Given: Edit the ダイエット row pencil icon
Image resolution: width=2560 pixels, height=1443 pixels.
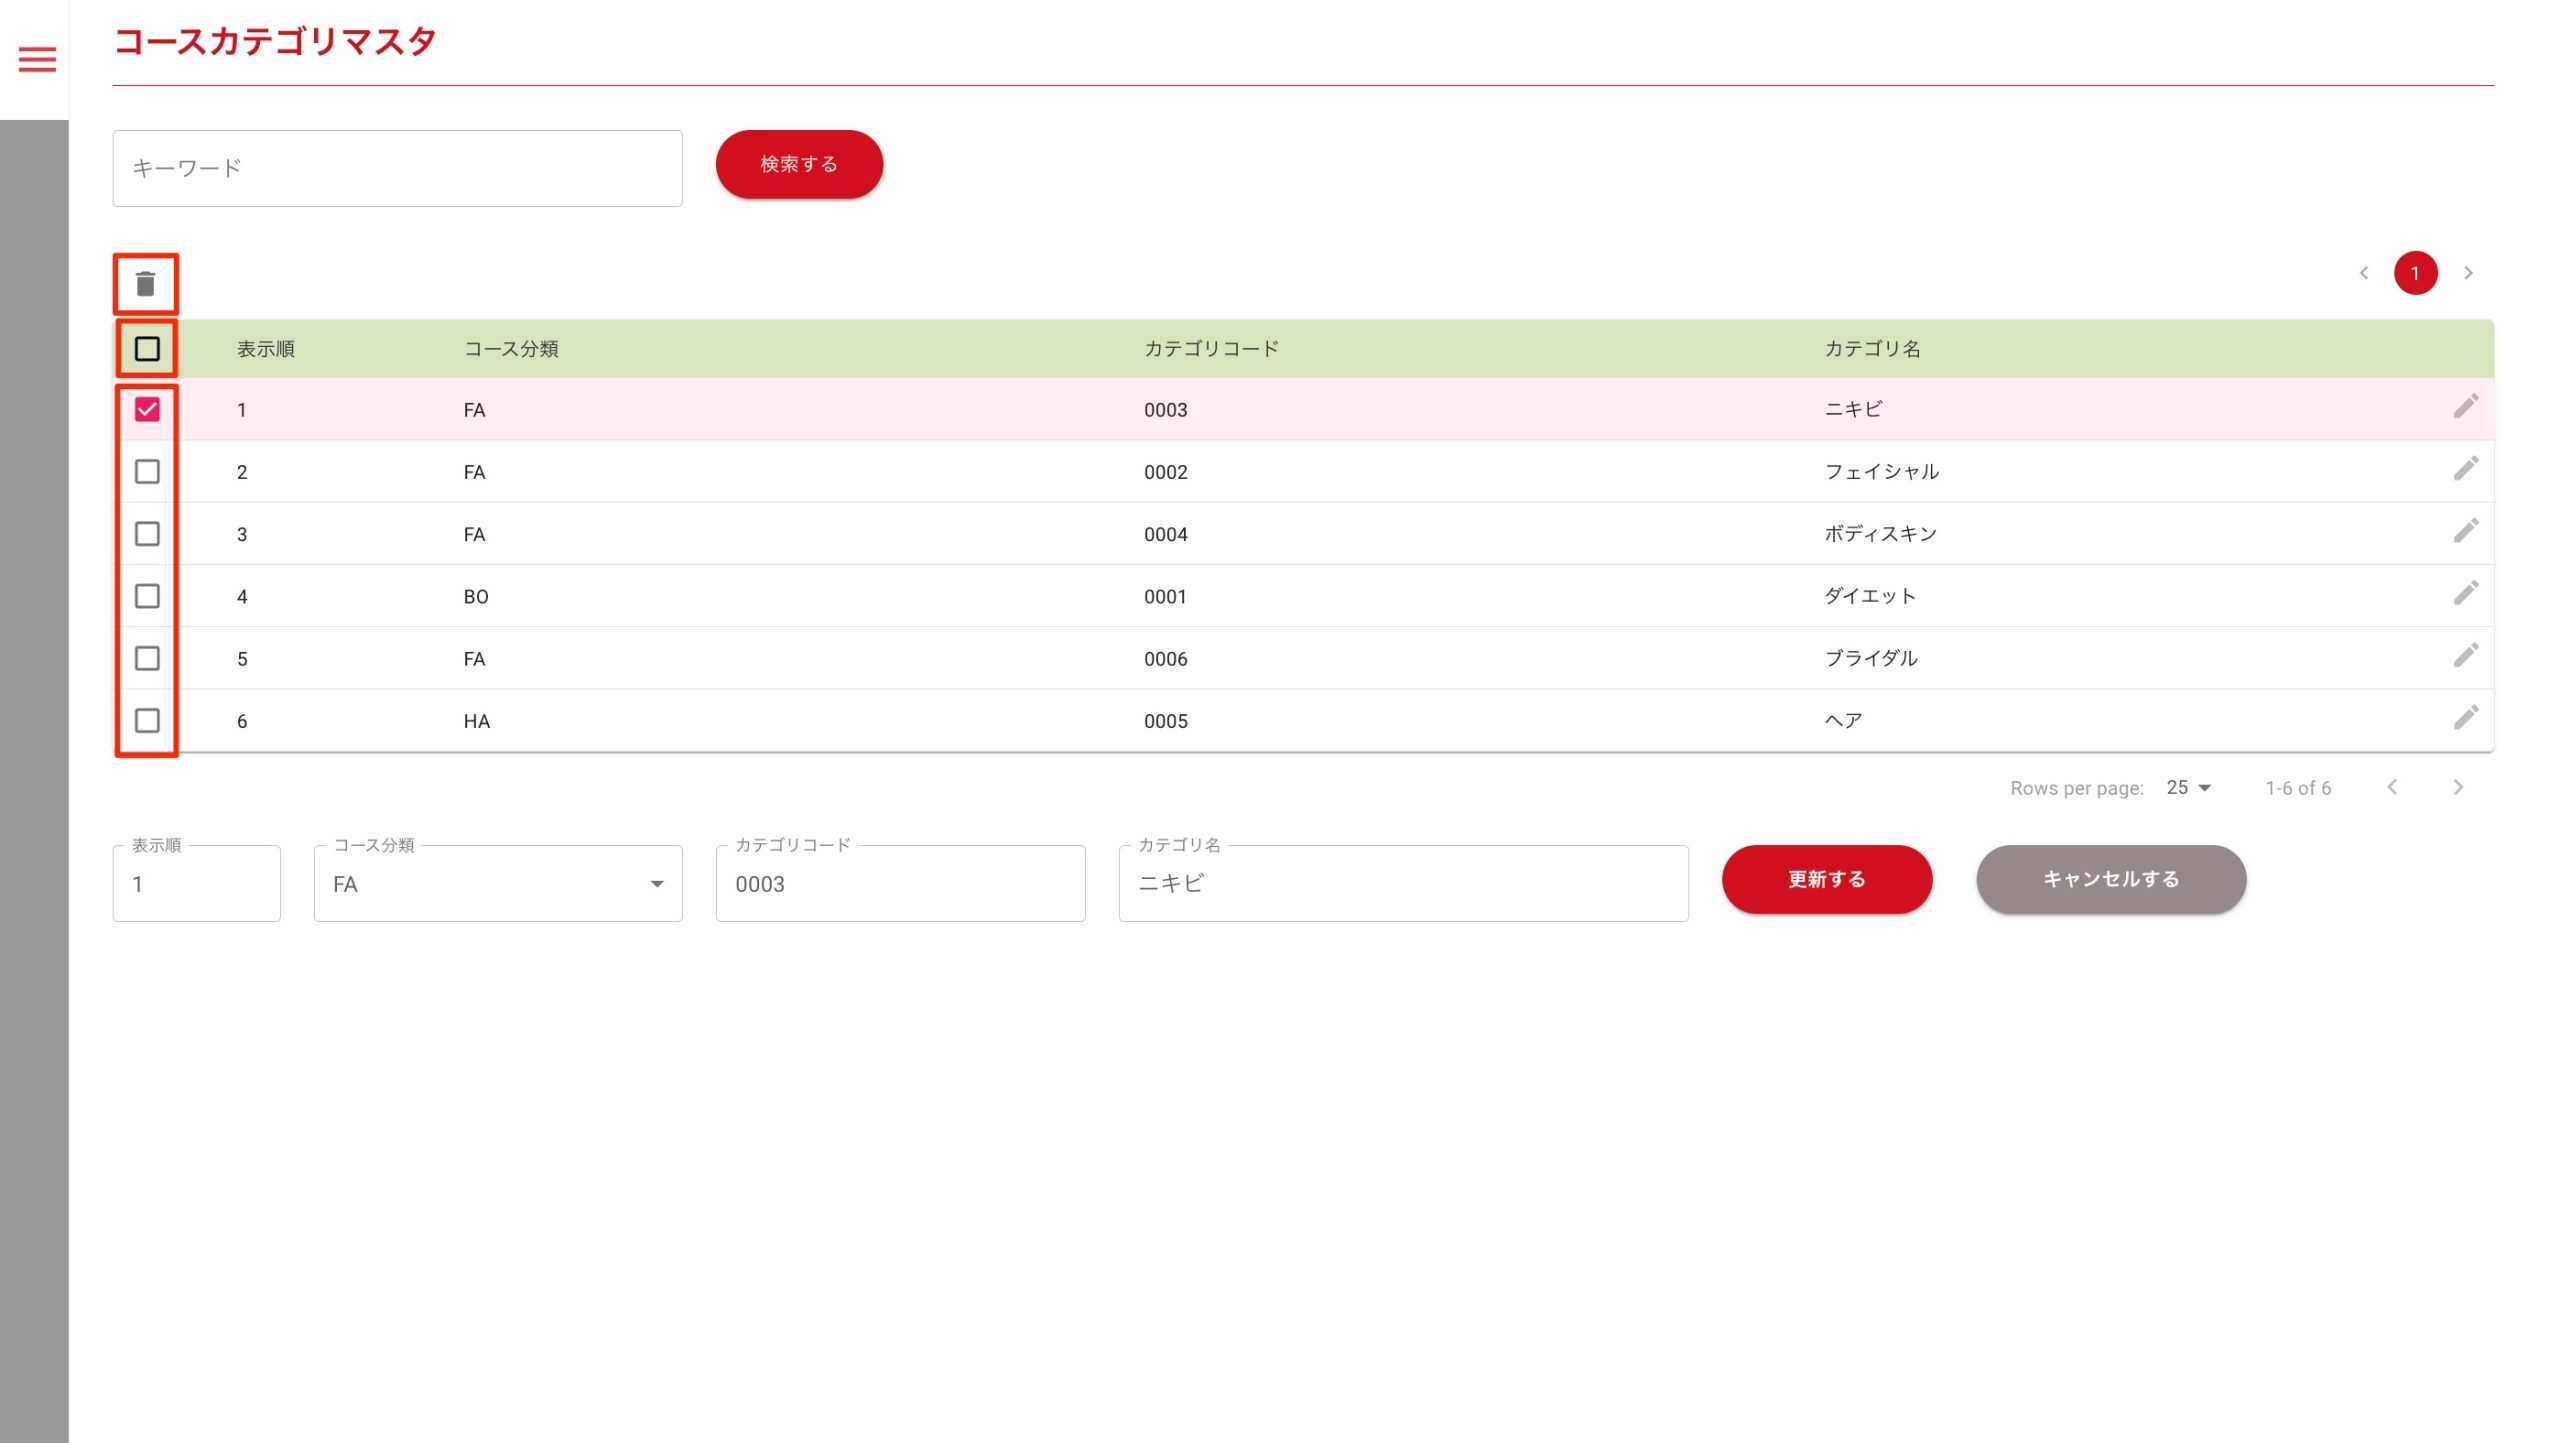Looking at the screenshot, I should click(x=2465, y=593).
